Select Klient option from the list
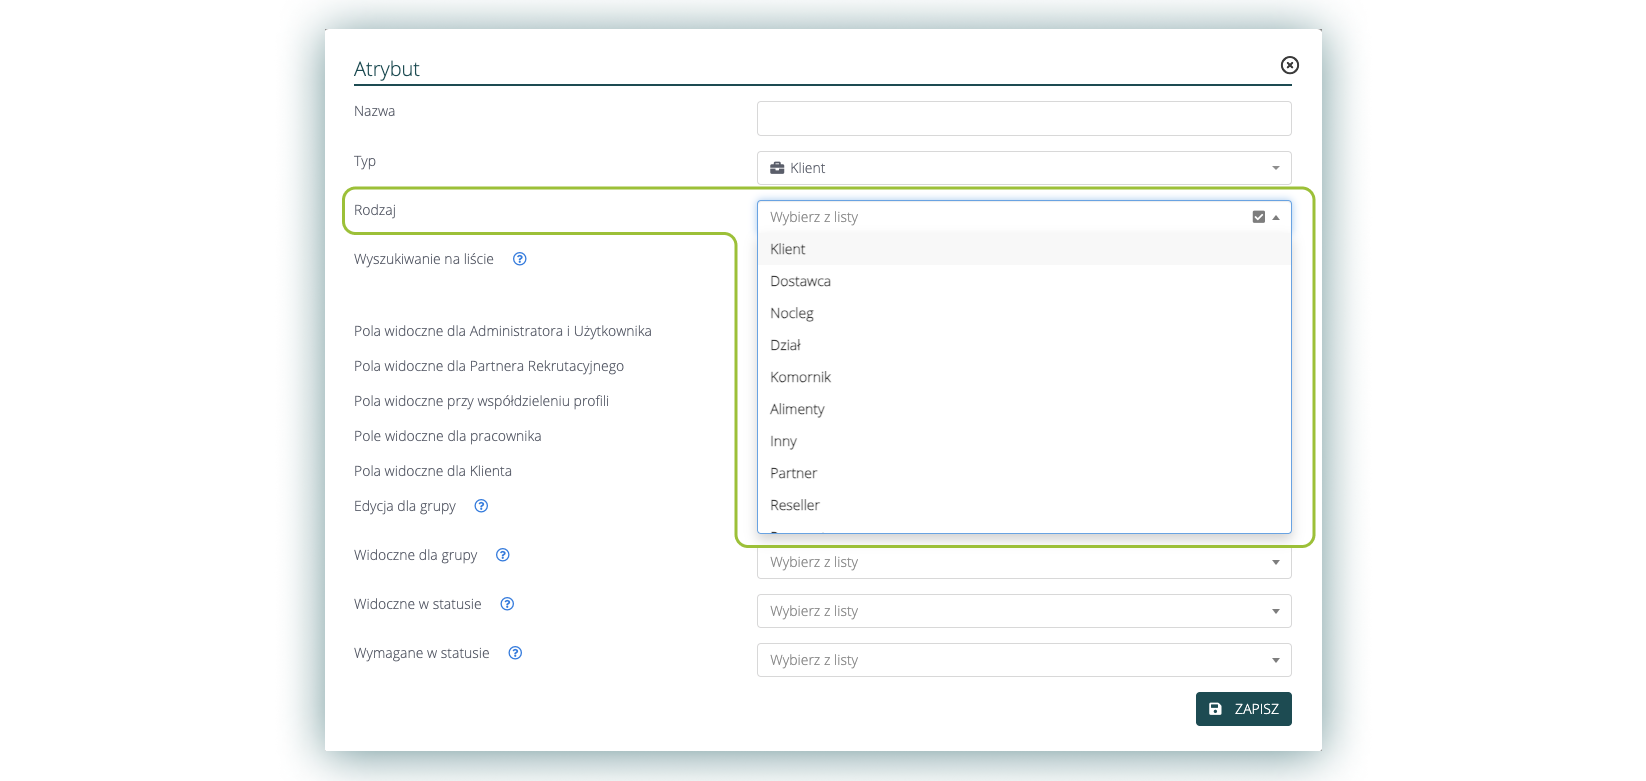Viewport: 1646px width, 781px height. pyautogui.click(x=788, y=249)
